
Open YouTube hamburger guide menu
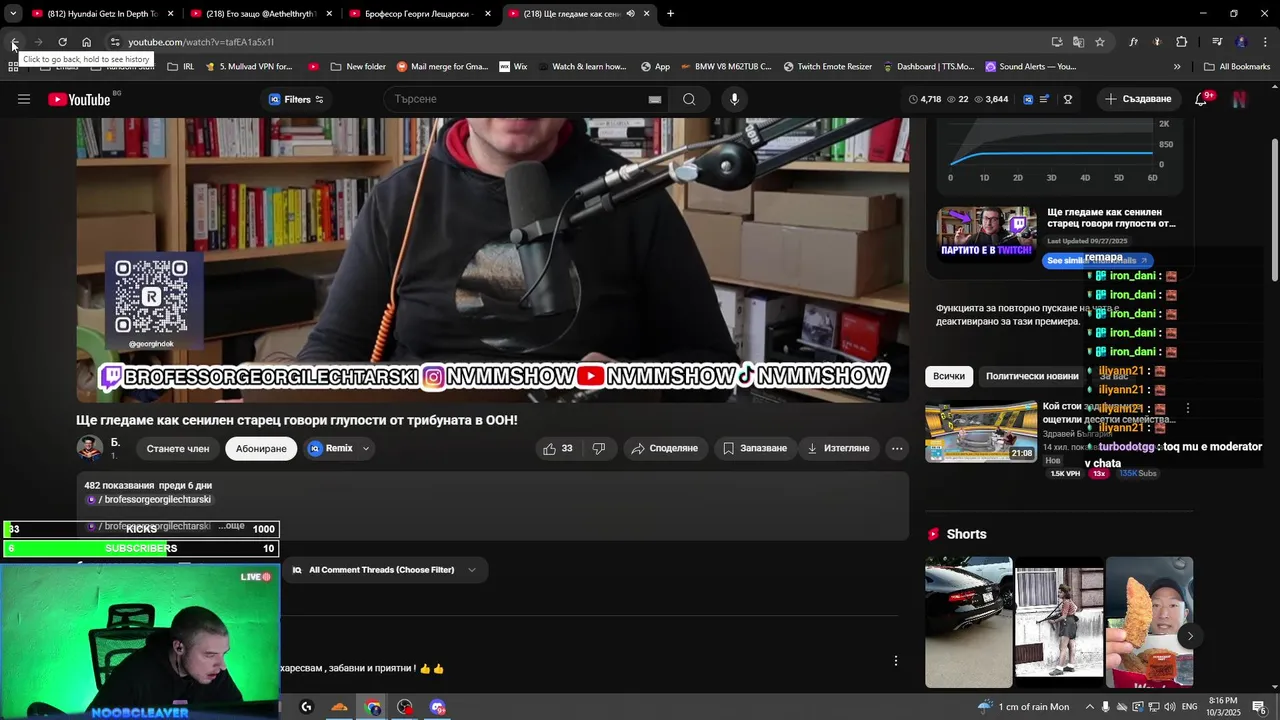[x=24, y=99]
